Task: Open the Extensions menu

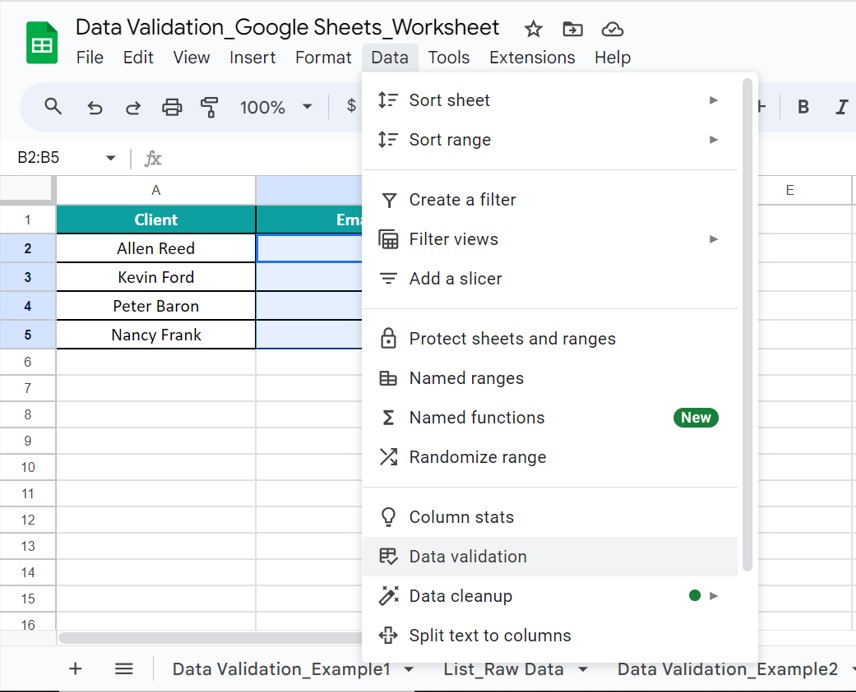Action: pyautogui.click(x=532, y=57)
